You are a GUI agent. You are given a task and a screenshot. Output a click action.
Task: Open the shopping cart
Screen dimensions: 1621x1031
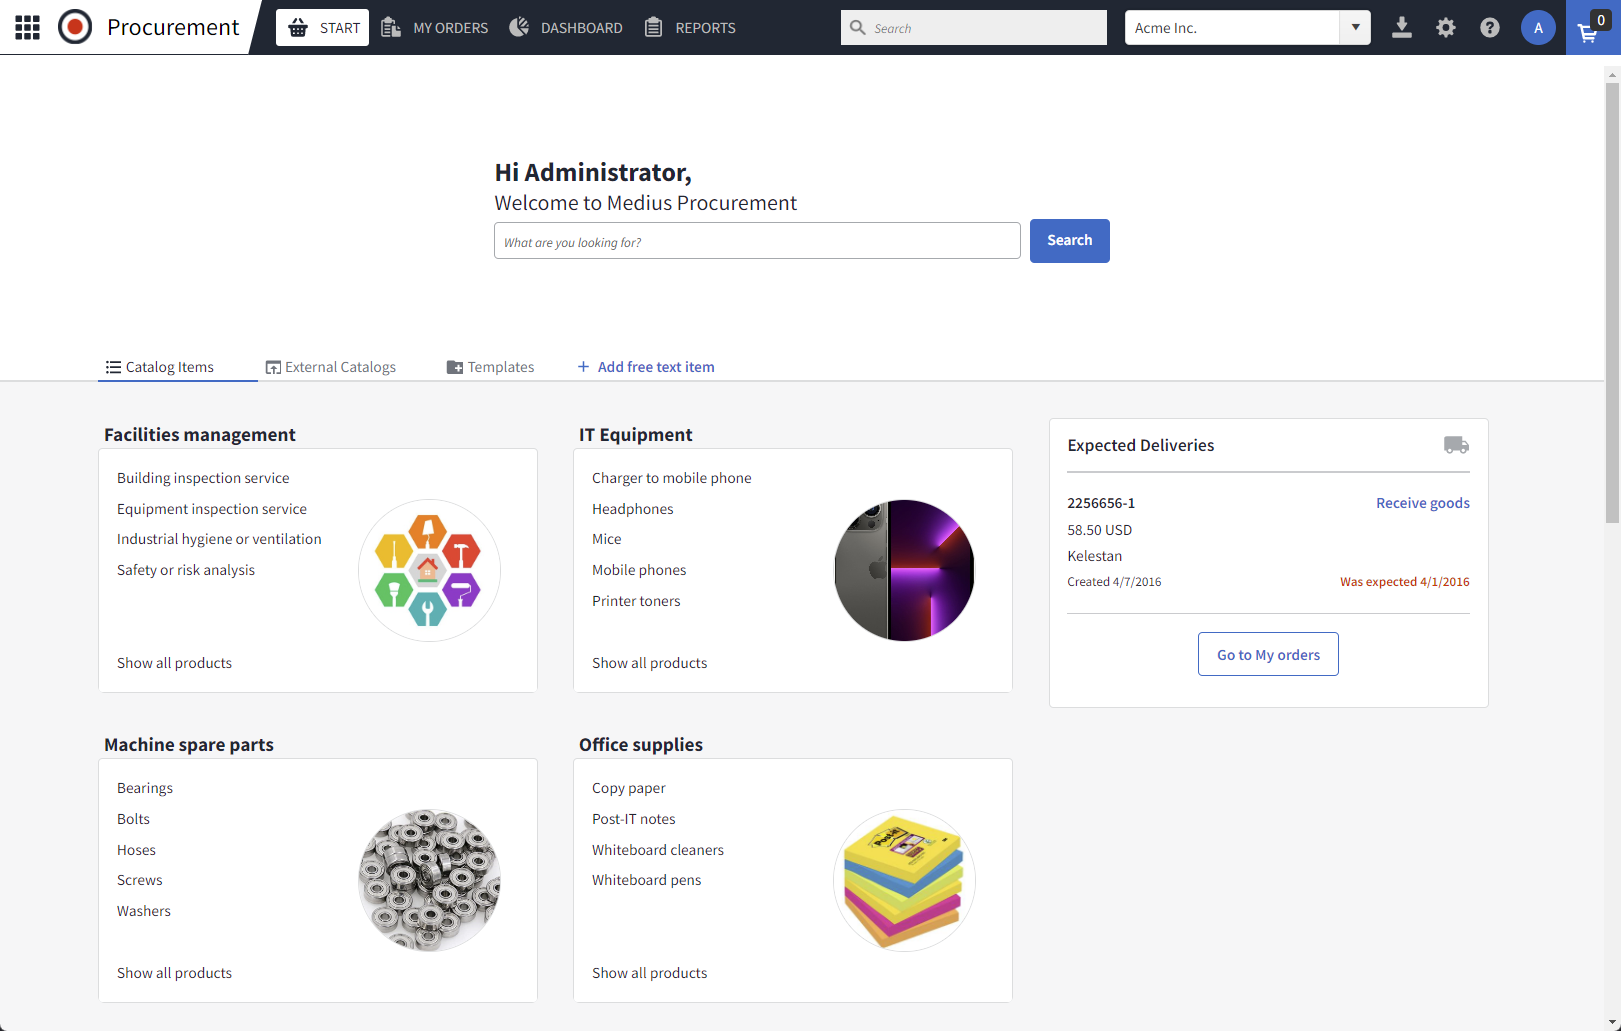tap(1590, 30)
